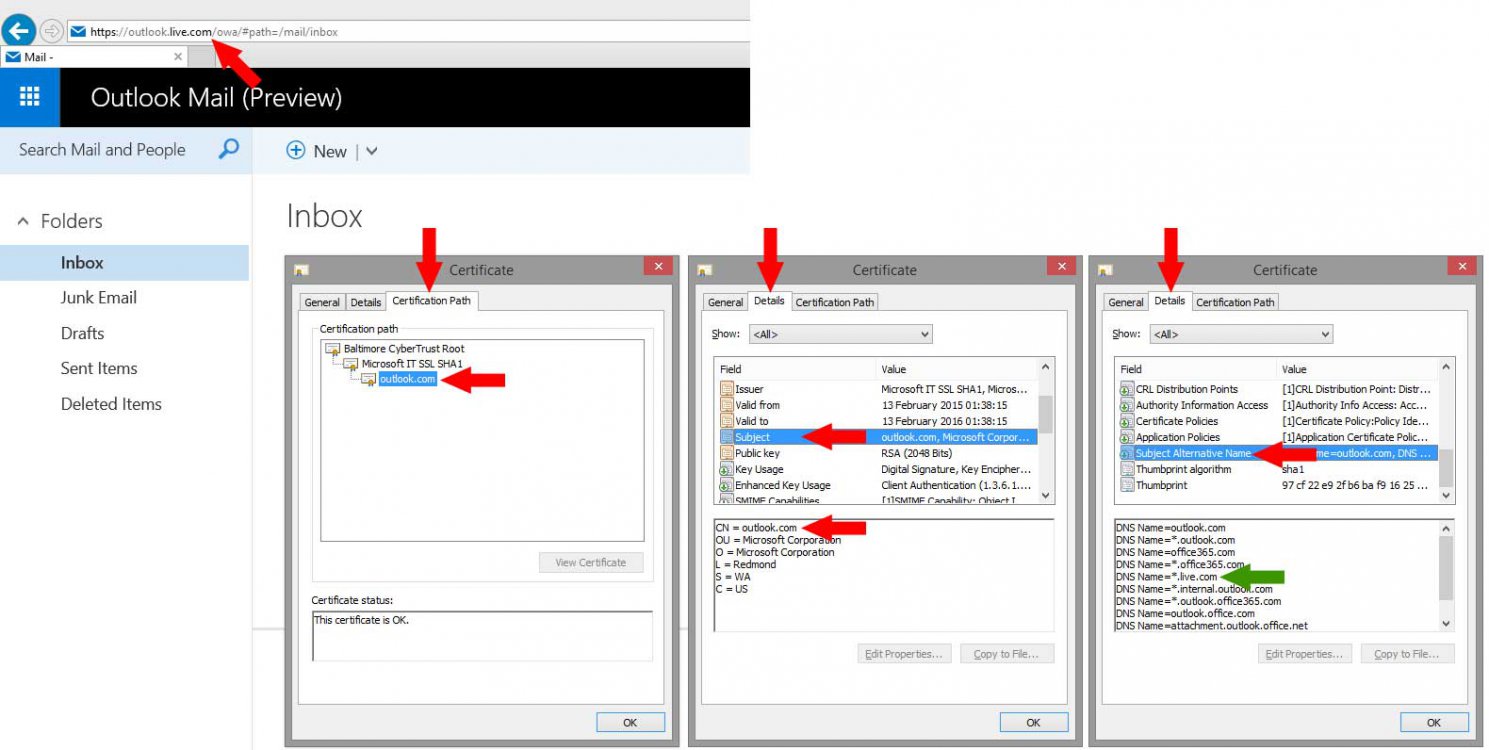Click the browser address bar URL
The width and height of the screenshot is (1489, 750).
point(214,32)
